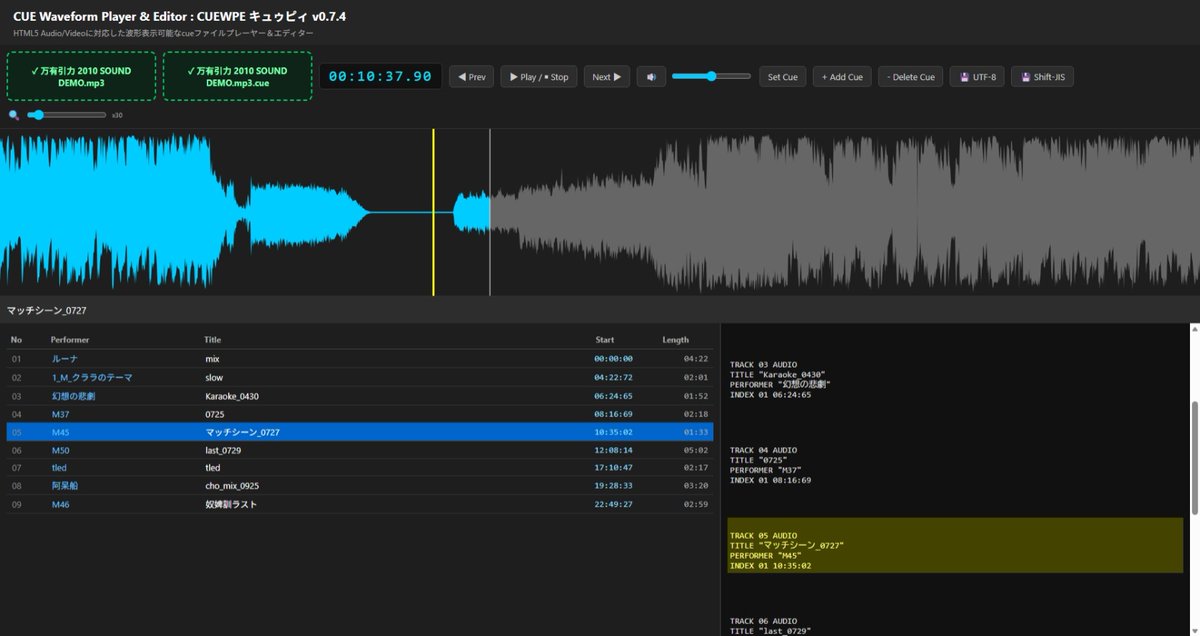This screenshot has width=1200, height=636.
Task: Click highlighted title マッチシーン_0727 in track list
Action: (x=242, y=432)
